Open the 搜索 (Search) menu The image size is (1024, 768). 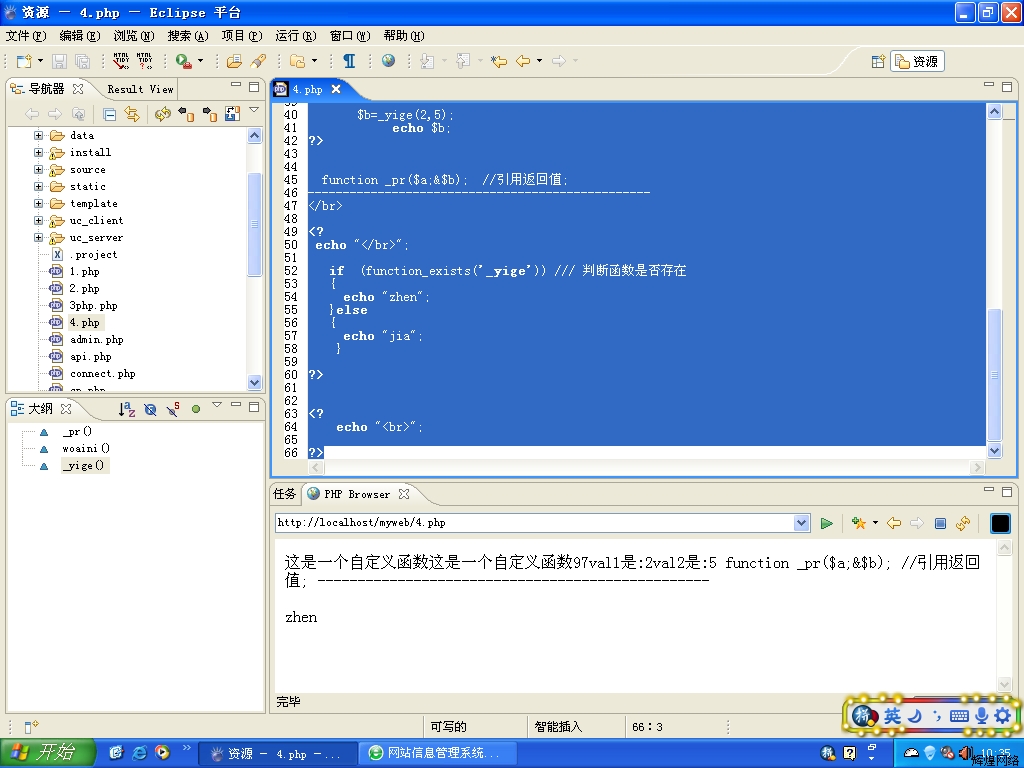tap(188, 36)
